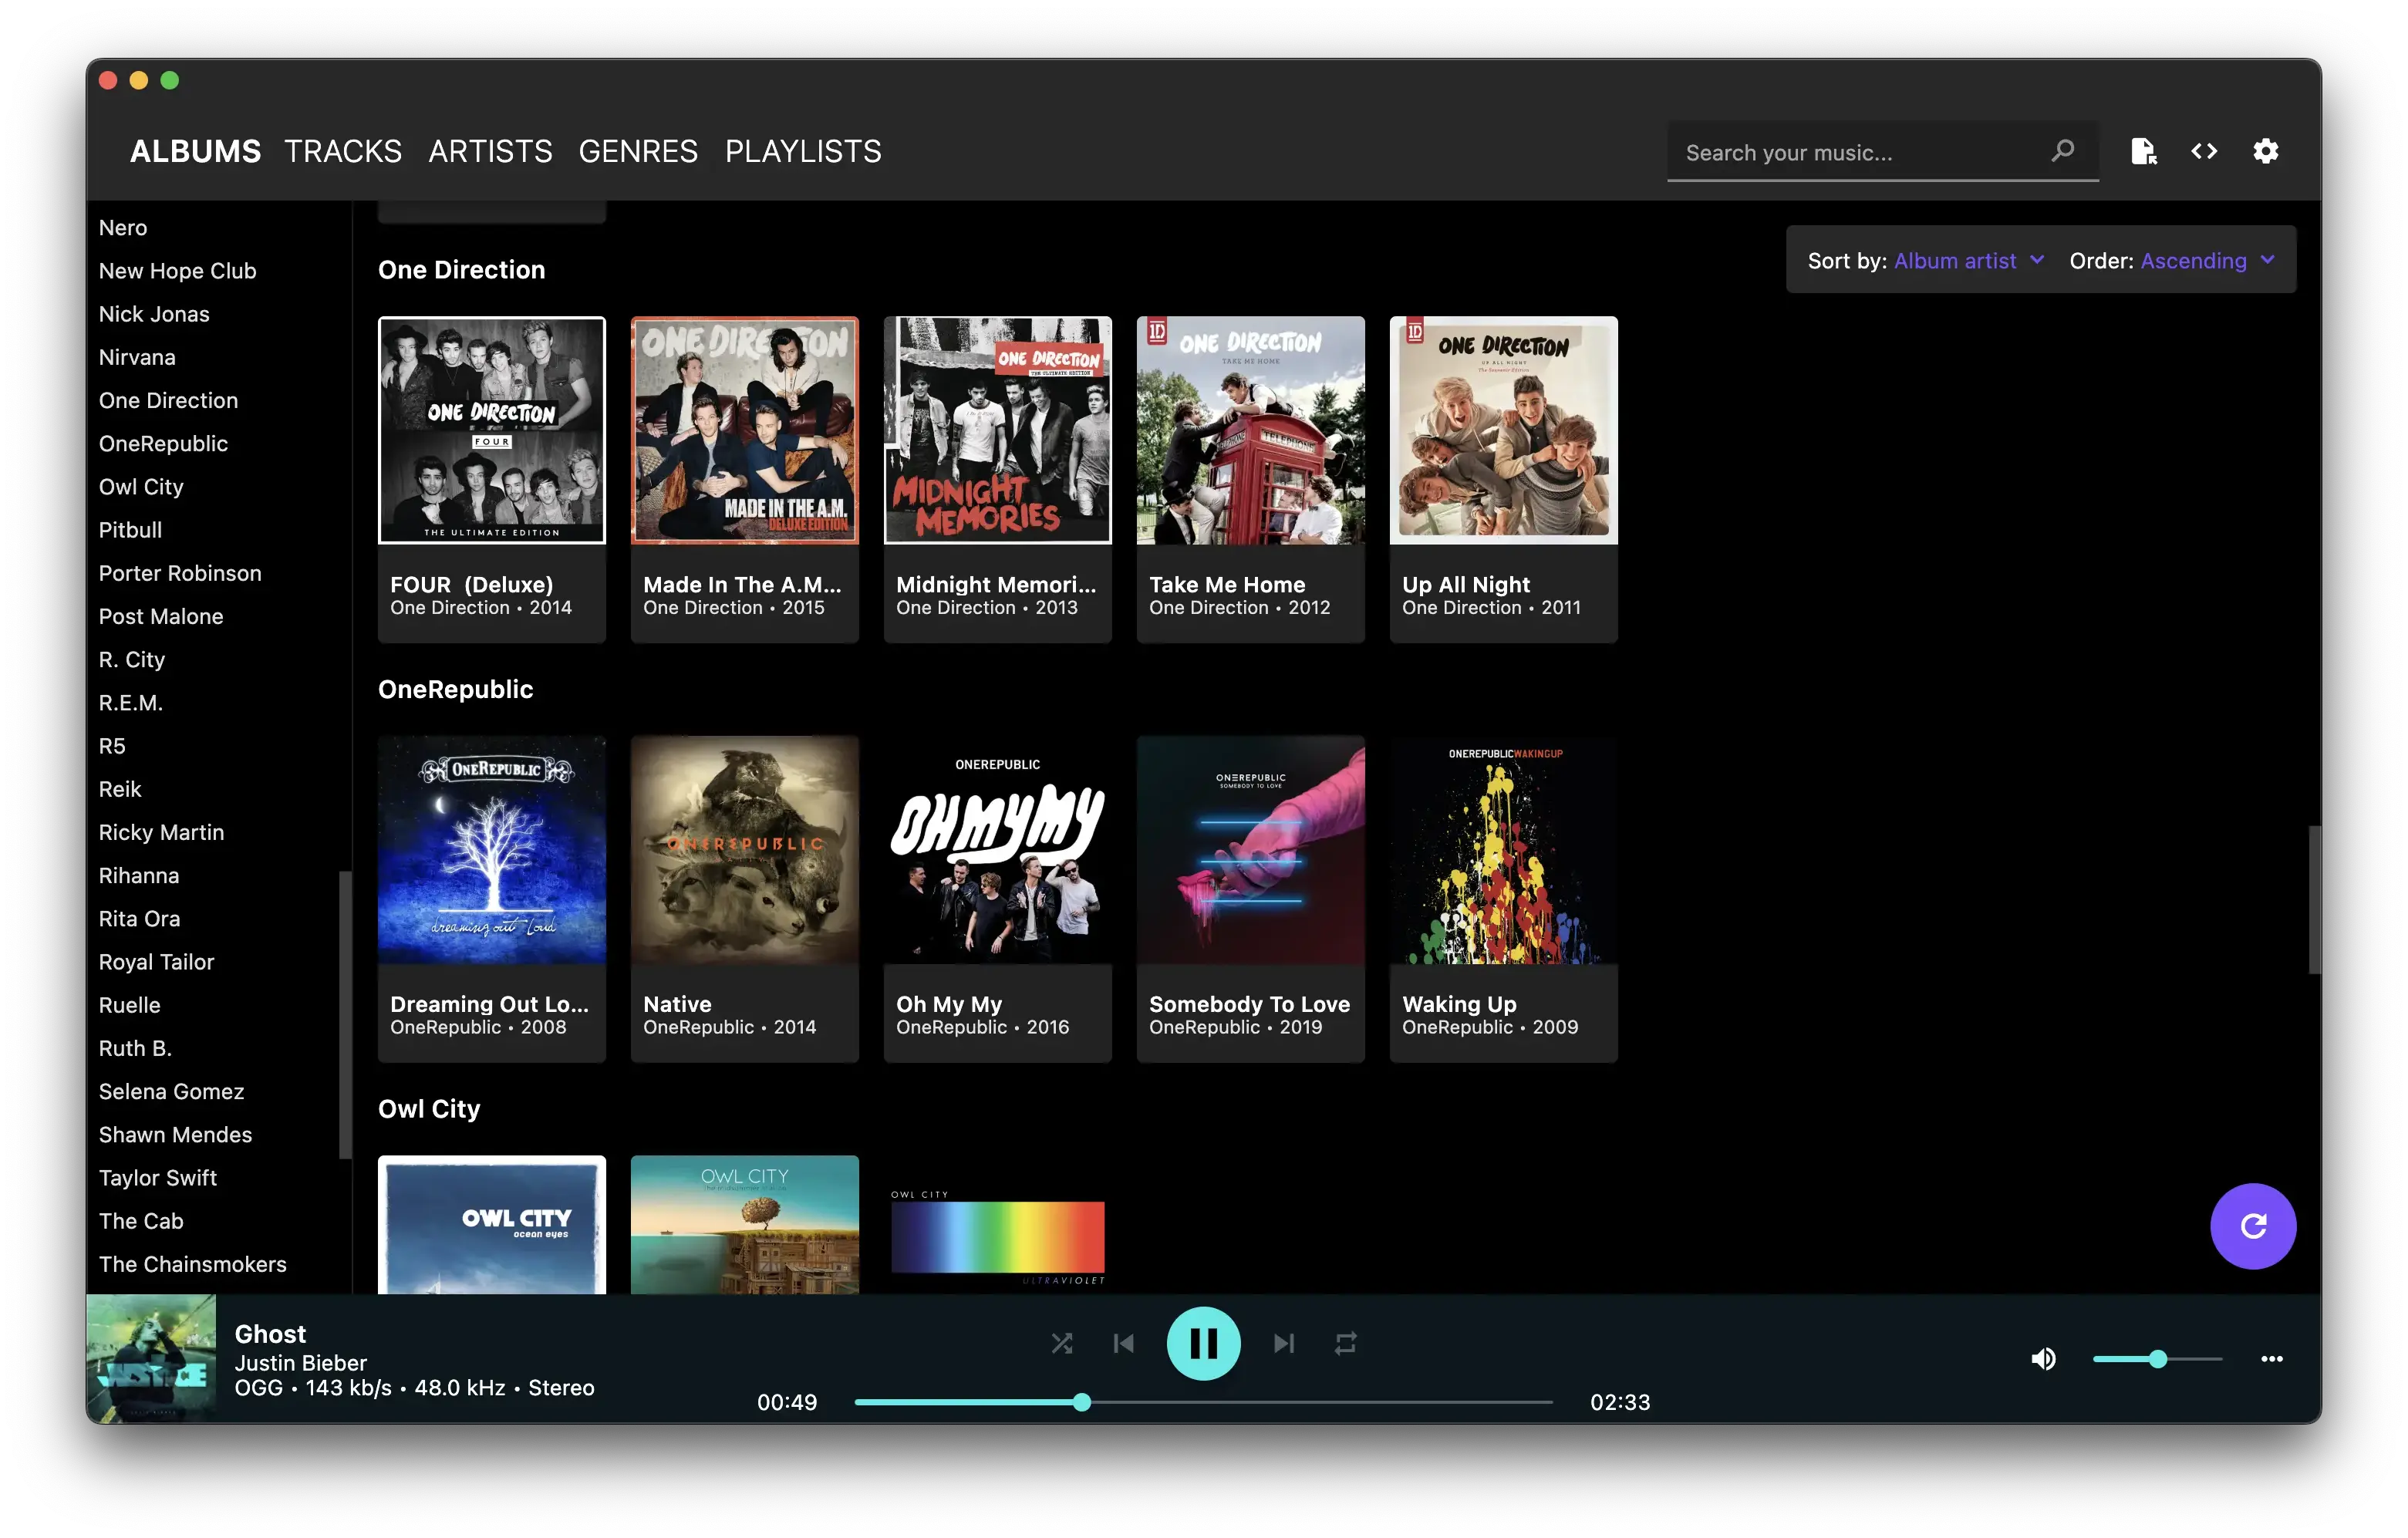Open the three-dot more options menu
Image resolution: width=2408 pixels, height=1538 pixels.
2271,1358
